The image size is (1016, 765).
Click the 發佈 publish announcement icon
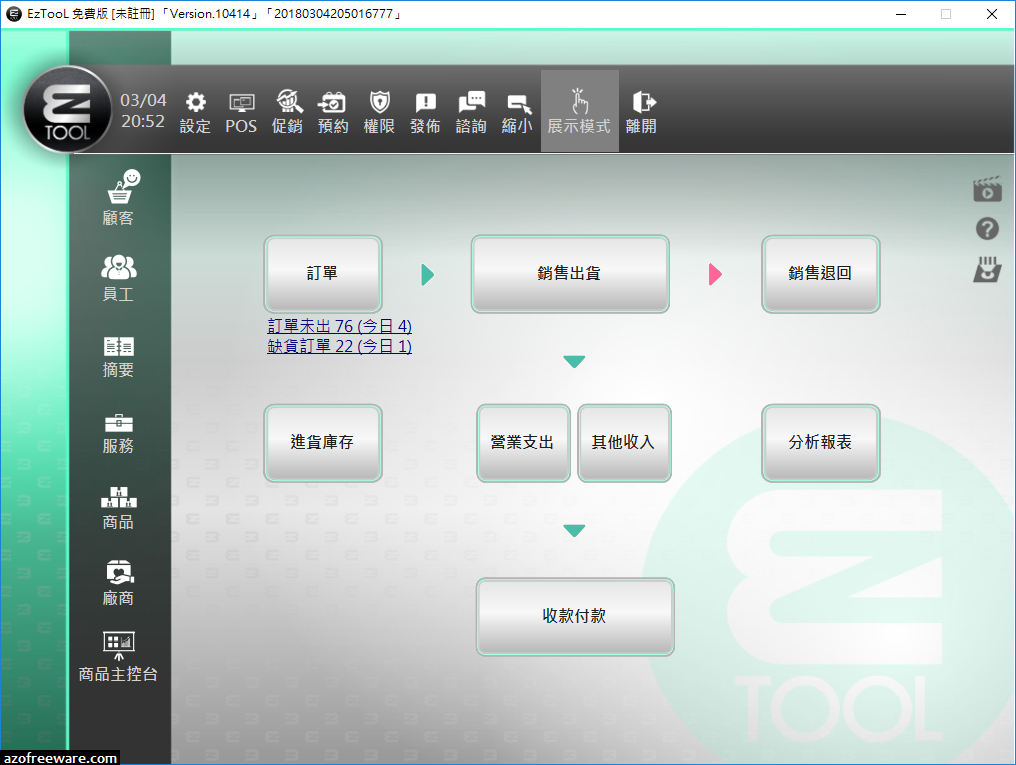point(425,110)
